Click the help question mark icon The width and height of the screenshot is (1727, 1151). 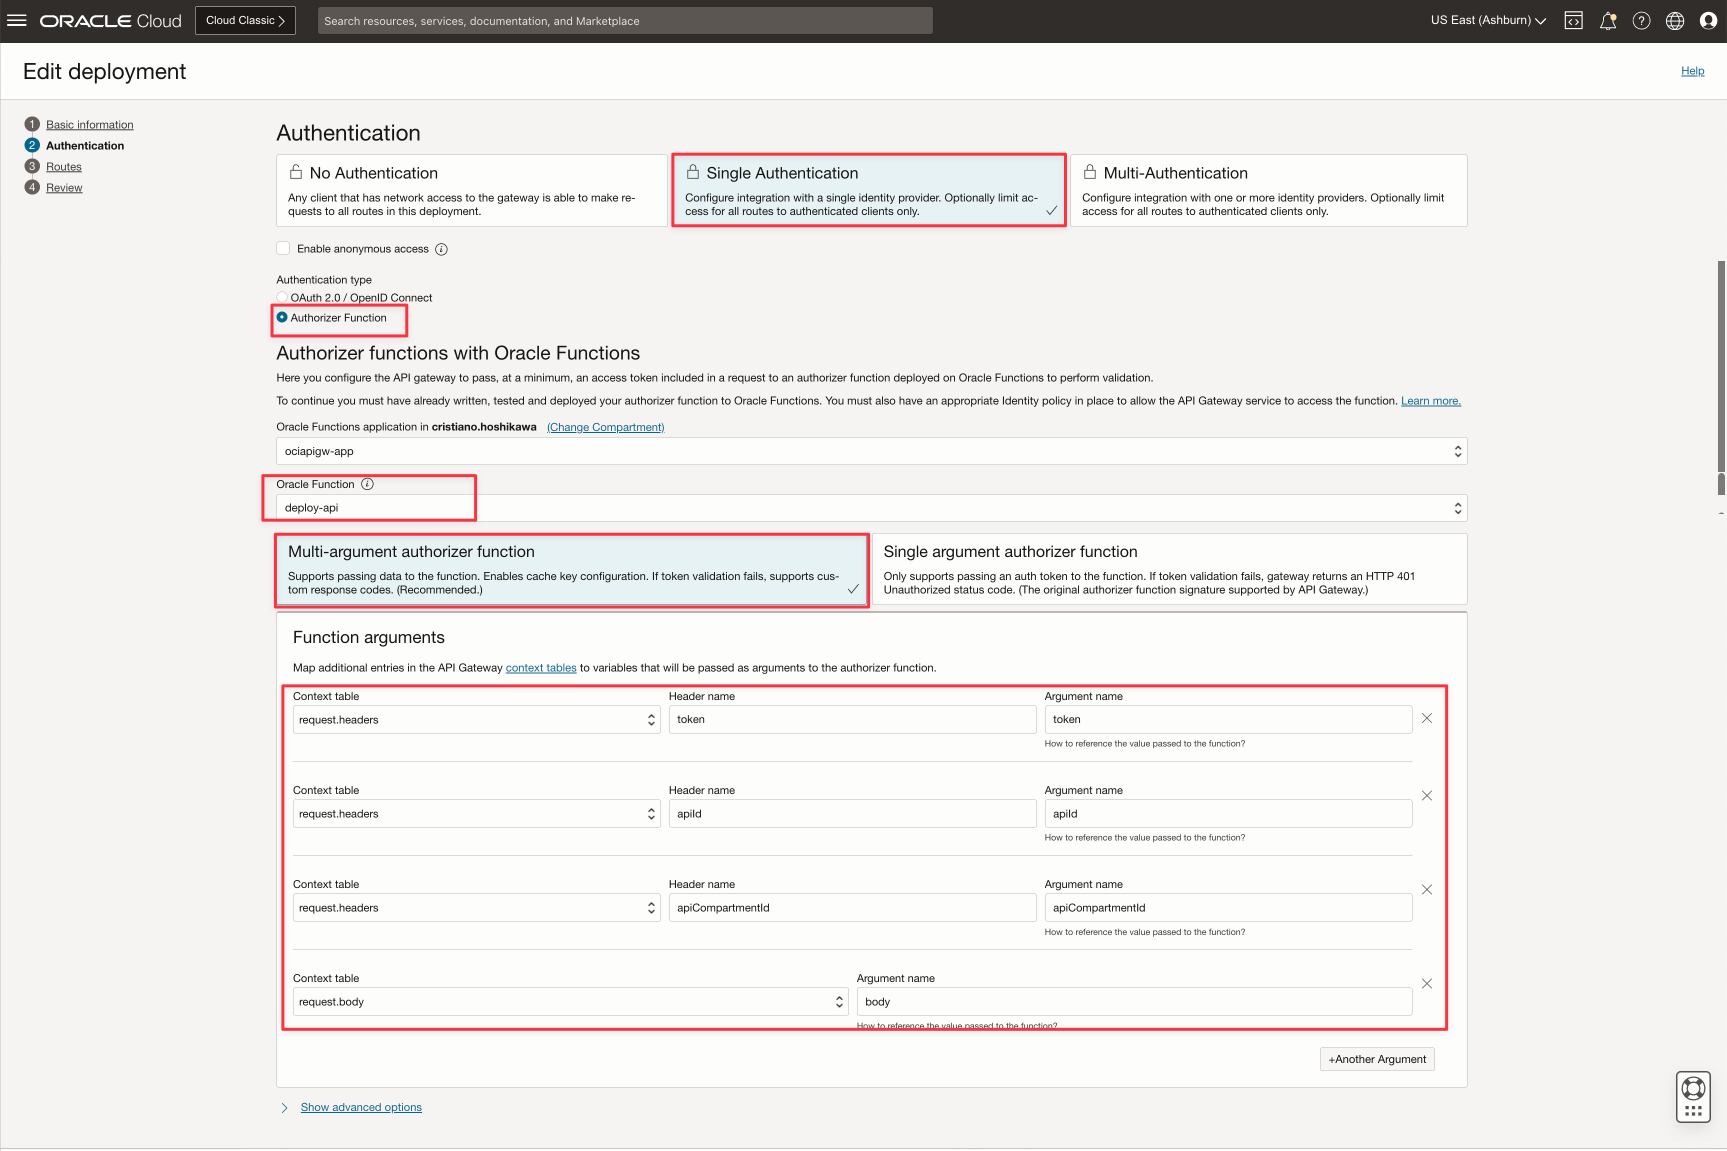coord(1641,20)
